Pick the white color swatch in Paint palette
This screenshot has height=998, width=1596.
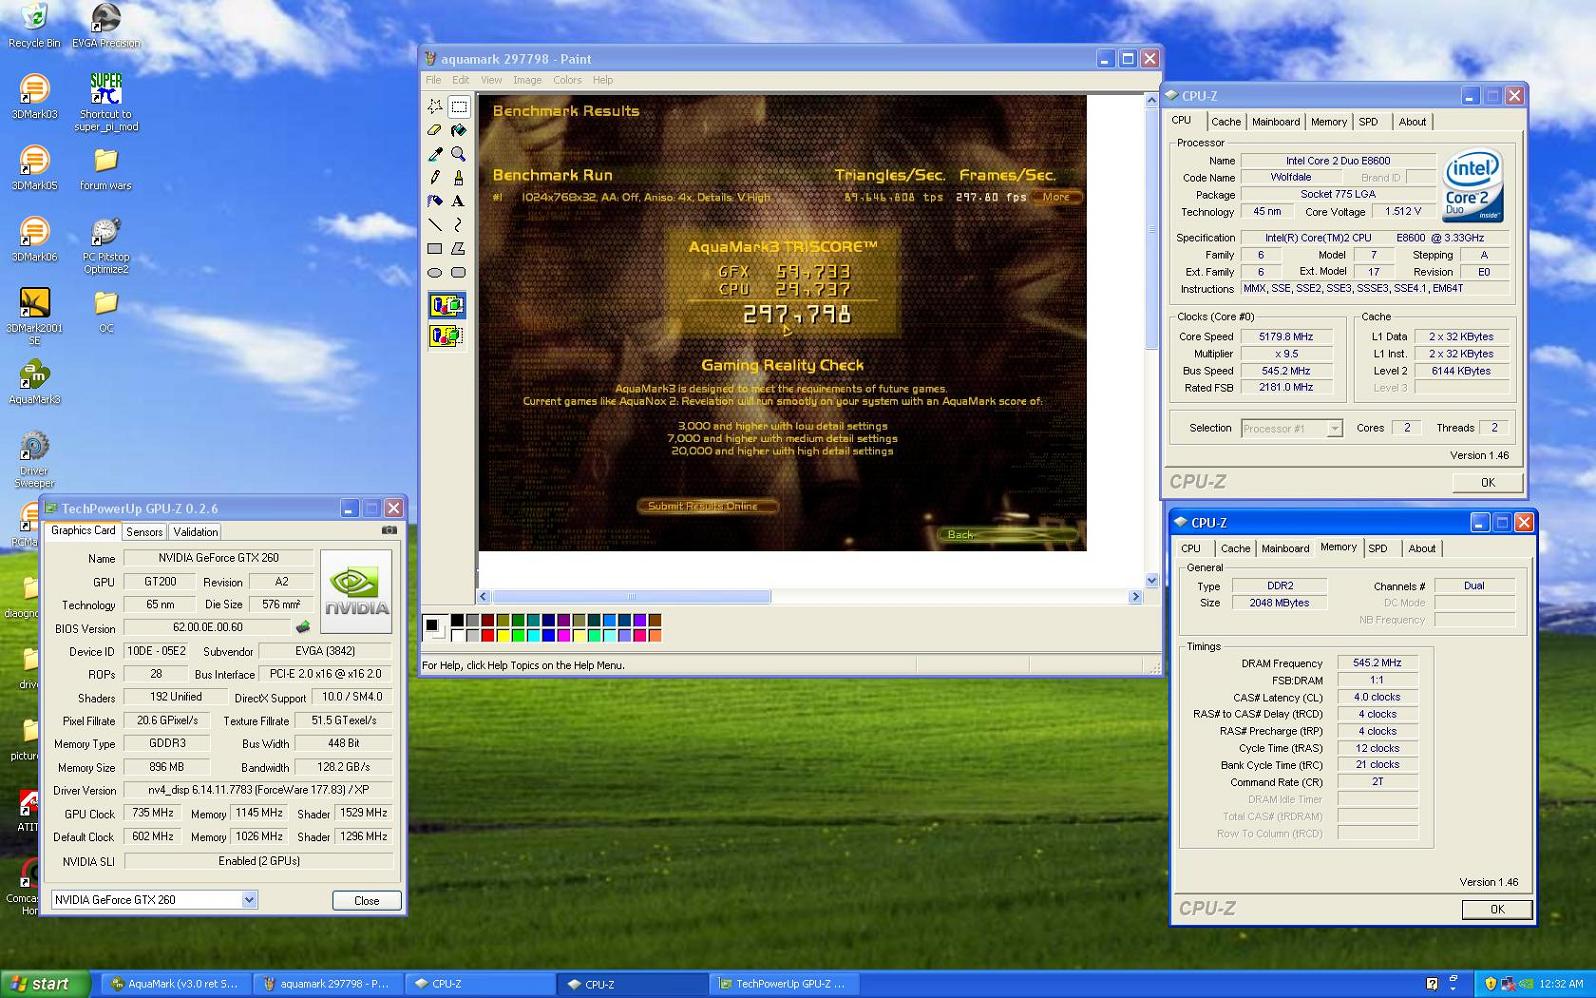tap(457, 635)
